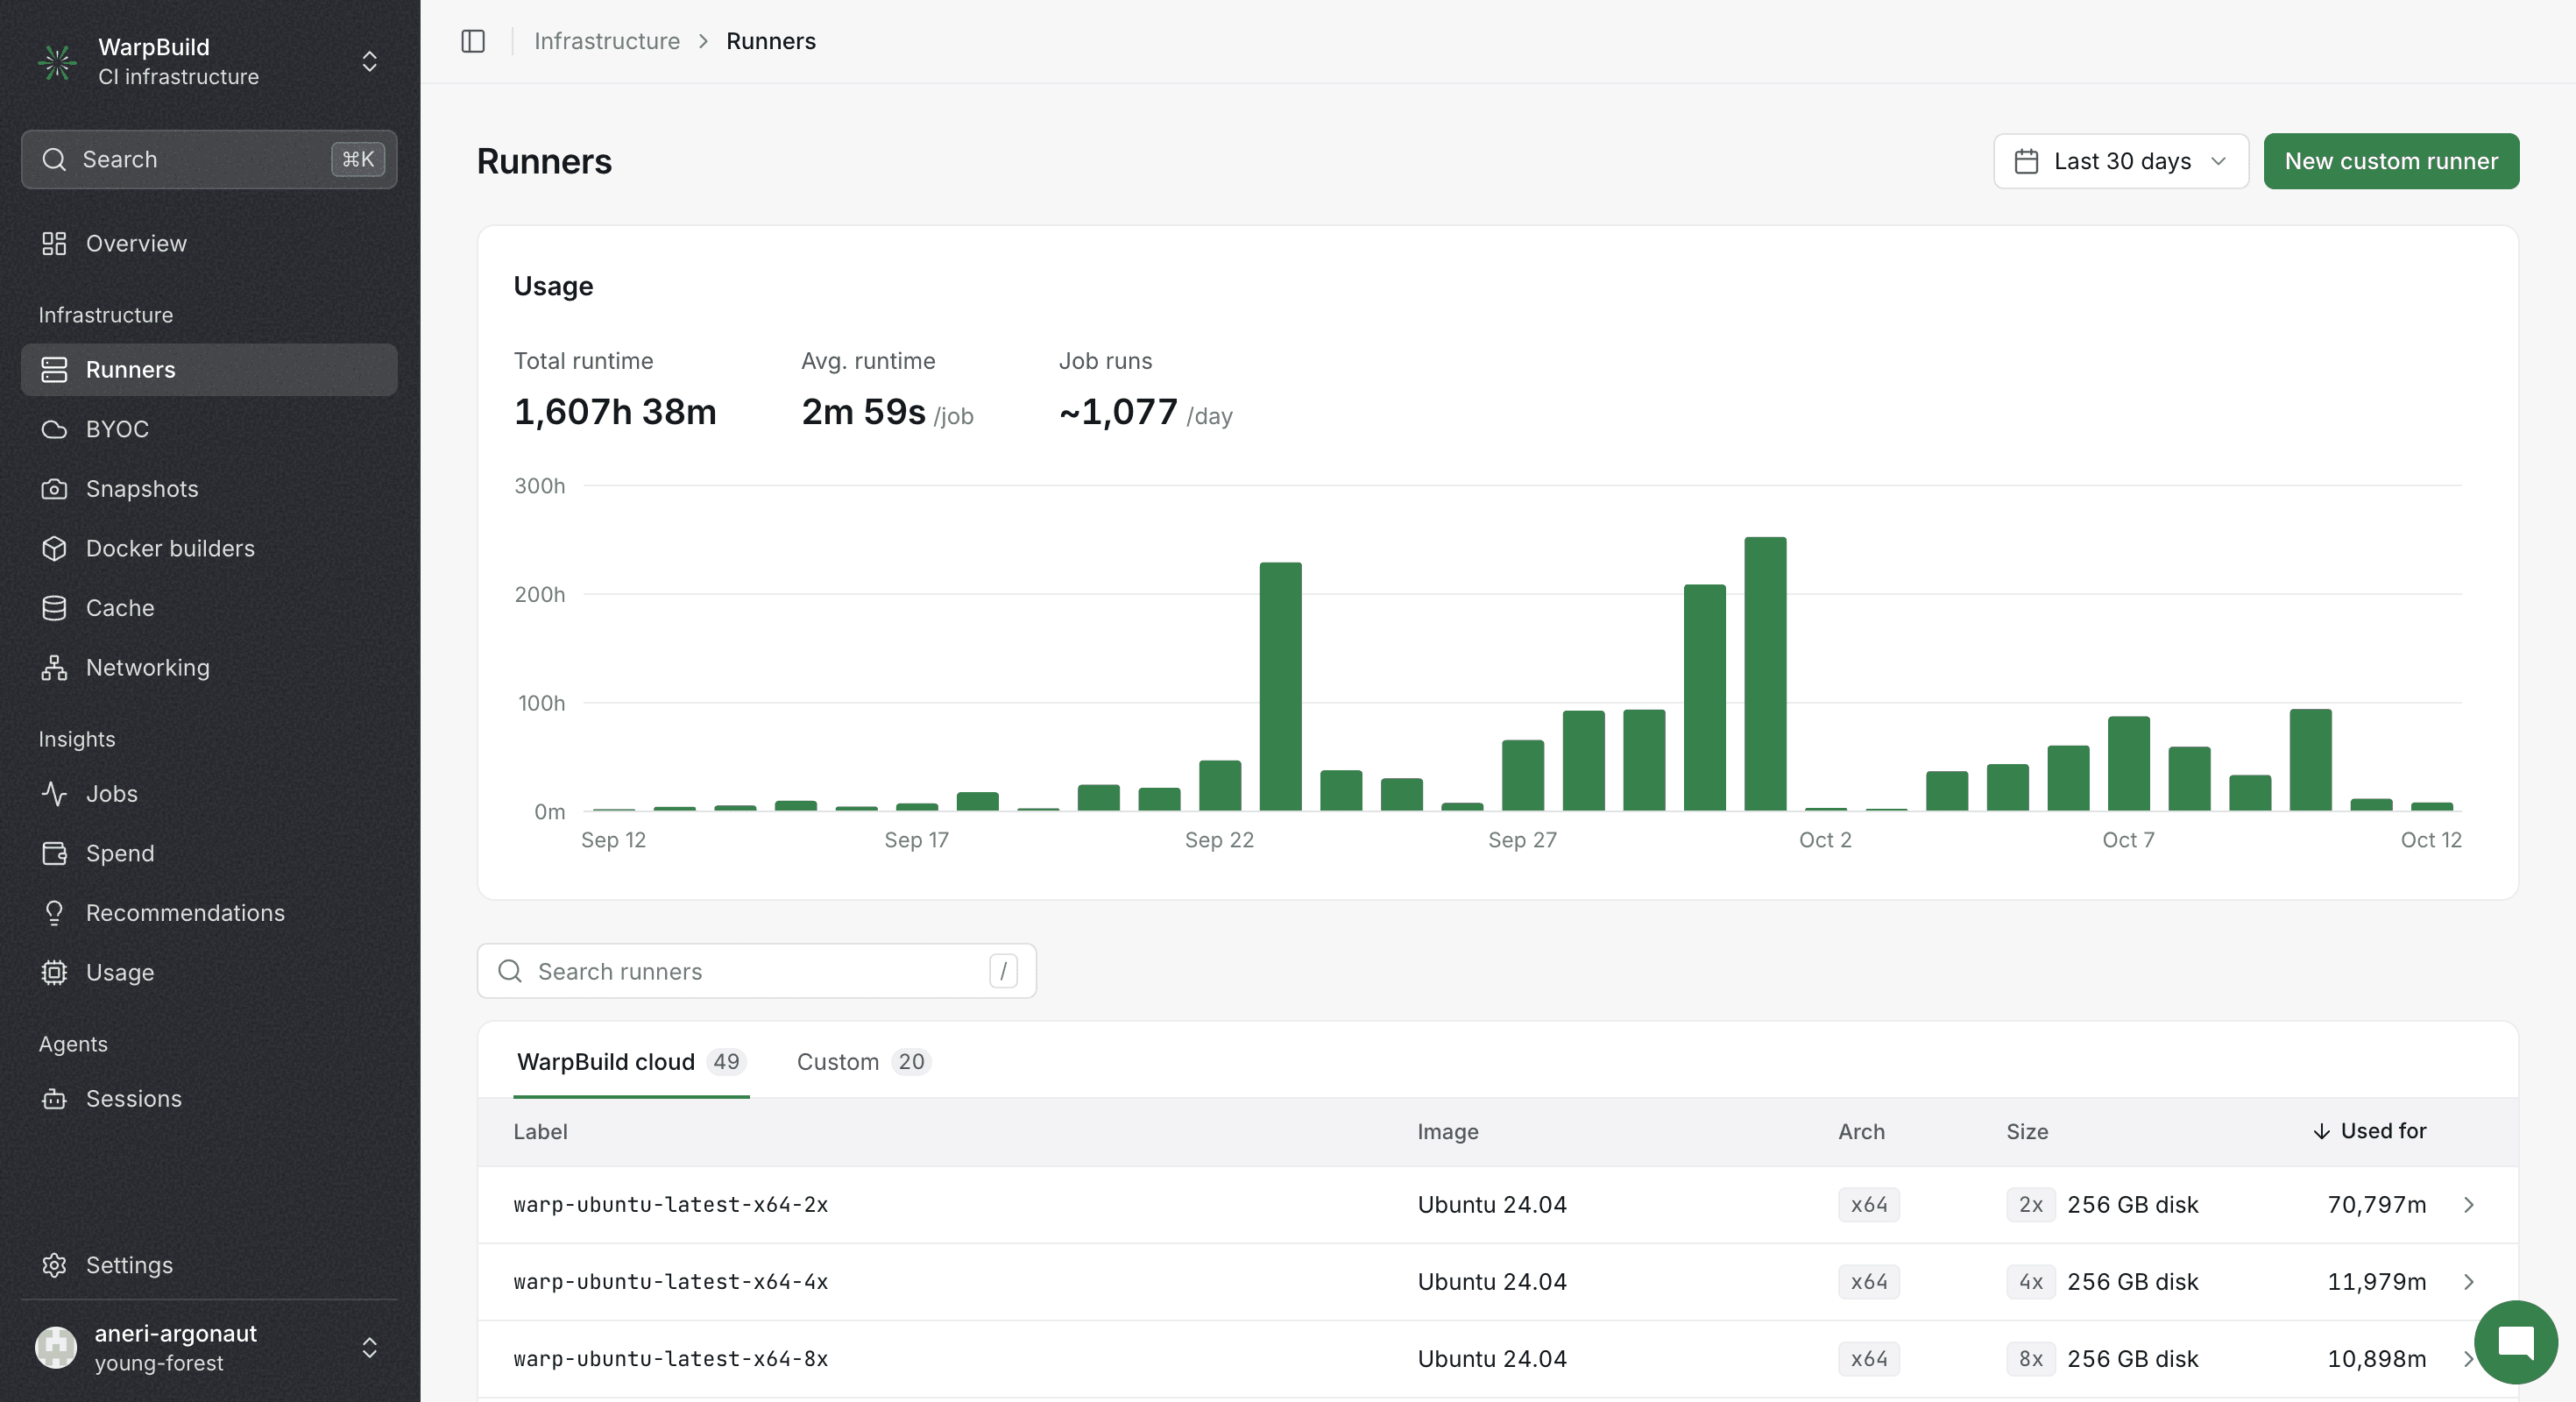Image resolution: width=2576 pixels, height=1402 pixels.
Task: Open Sessions under Agents
Action: coord(209,1098)
